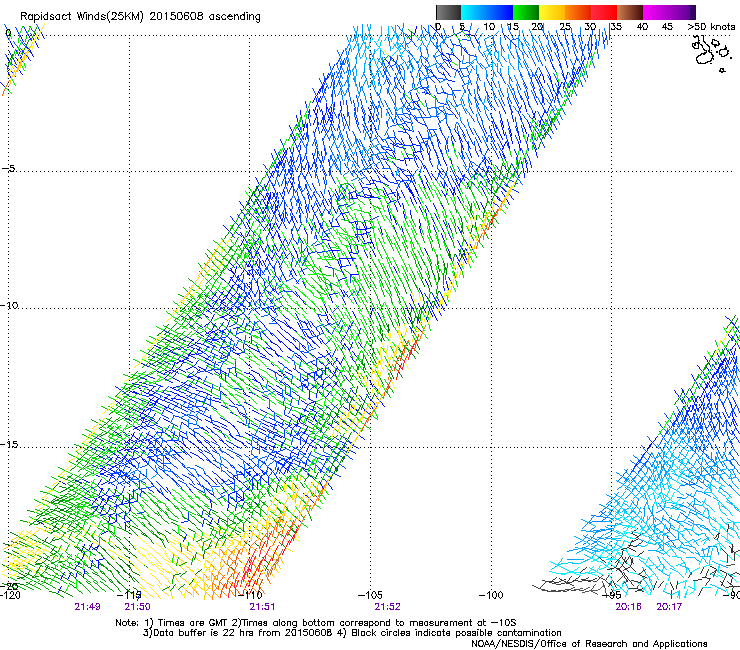
Task: Click the magenta-purple 40-50 knots legend segment
Action: [x=669, y=12]
